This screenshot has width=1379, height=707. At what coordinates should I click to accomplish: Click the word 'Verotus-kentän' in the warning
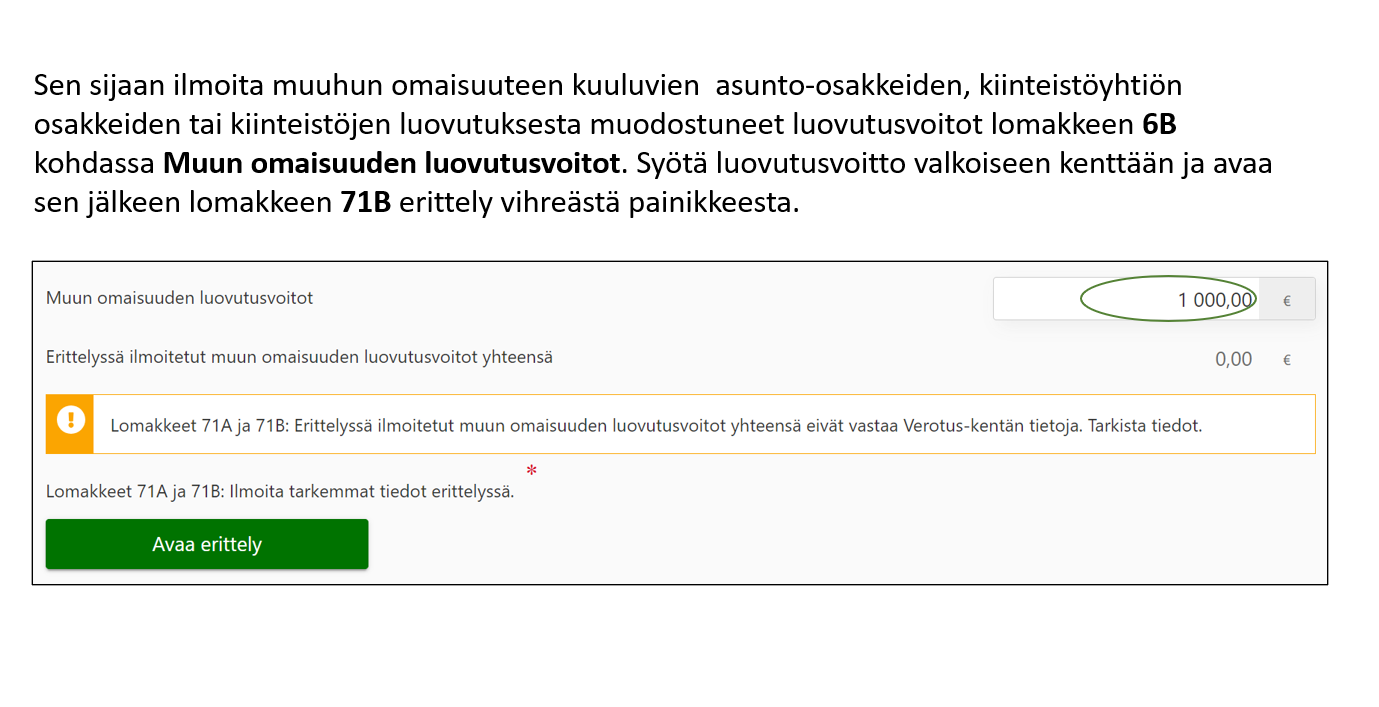click(x=957, y=425)
